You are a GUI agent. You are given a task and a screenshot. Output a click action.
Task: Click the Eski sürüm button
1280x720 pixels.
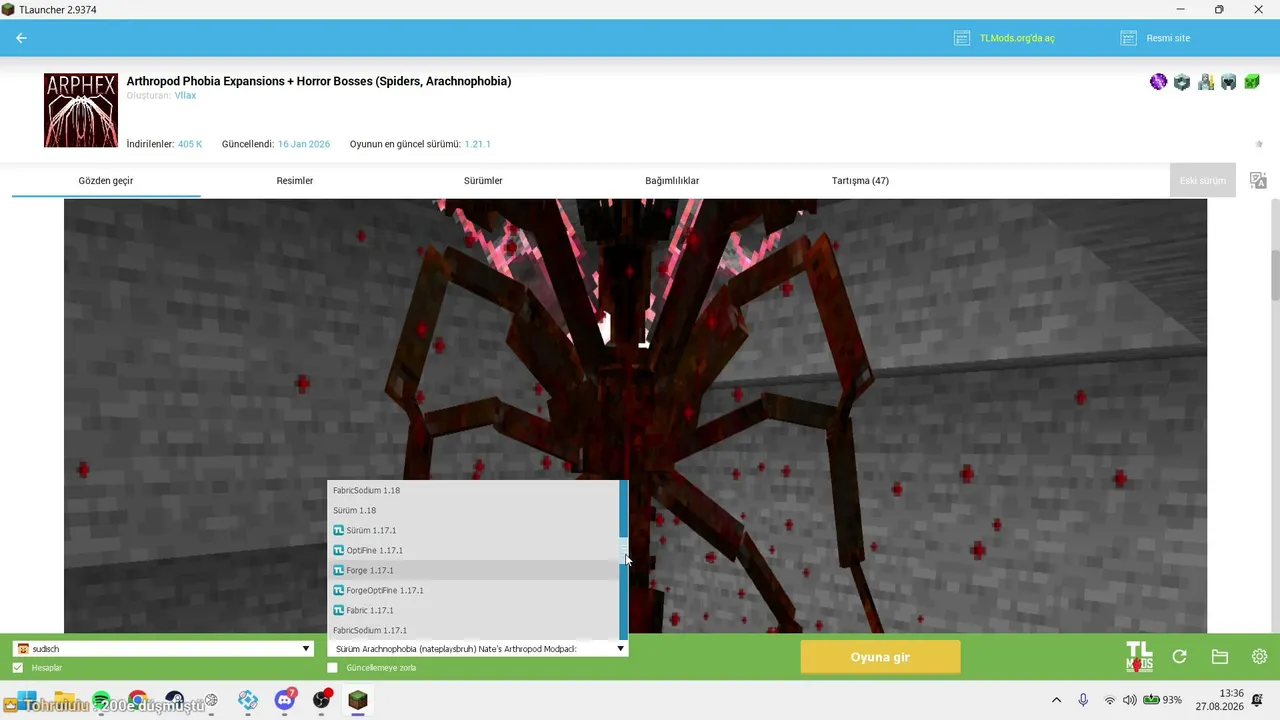tap(1202, 181)
